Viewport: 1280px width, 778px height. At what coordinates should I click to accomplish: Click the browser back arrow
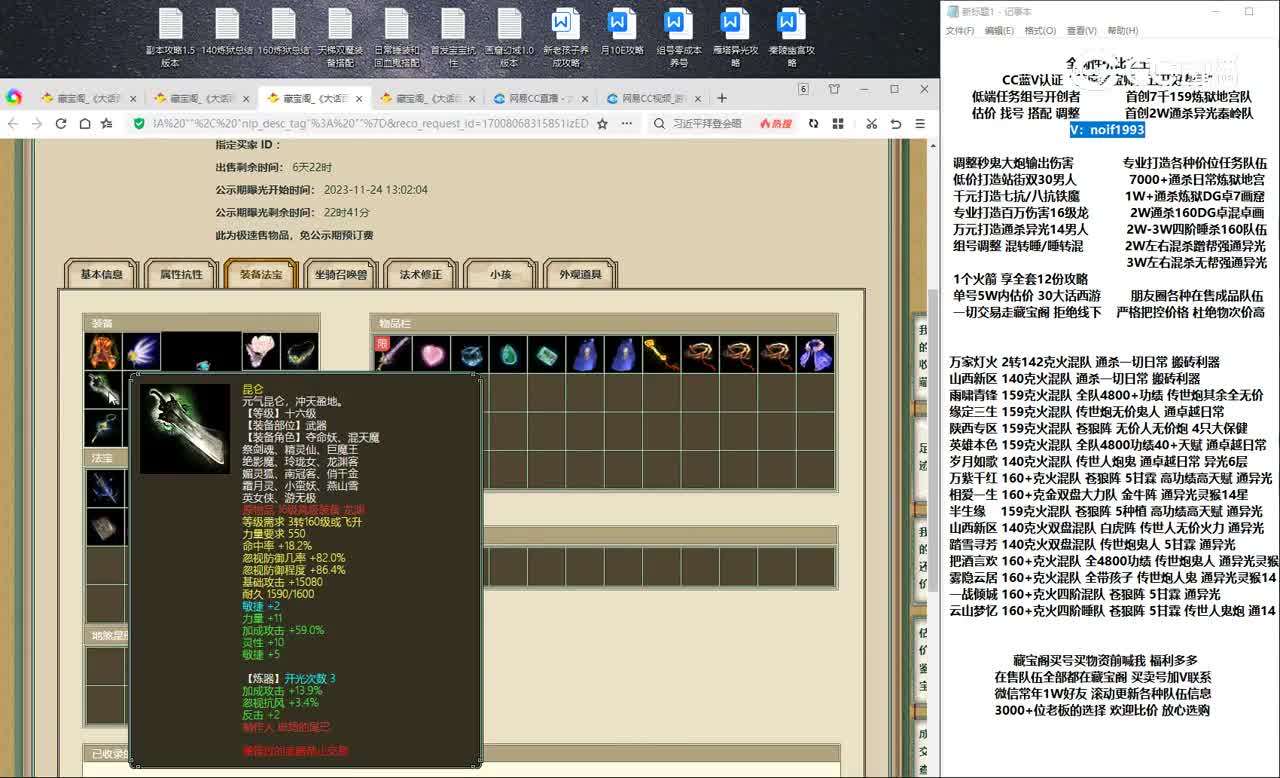13,123
